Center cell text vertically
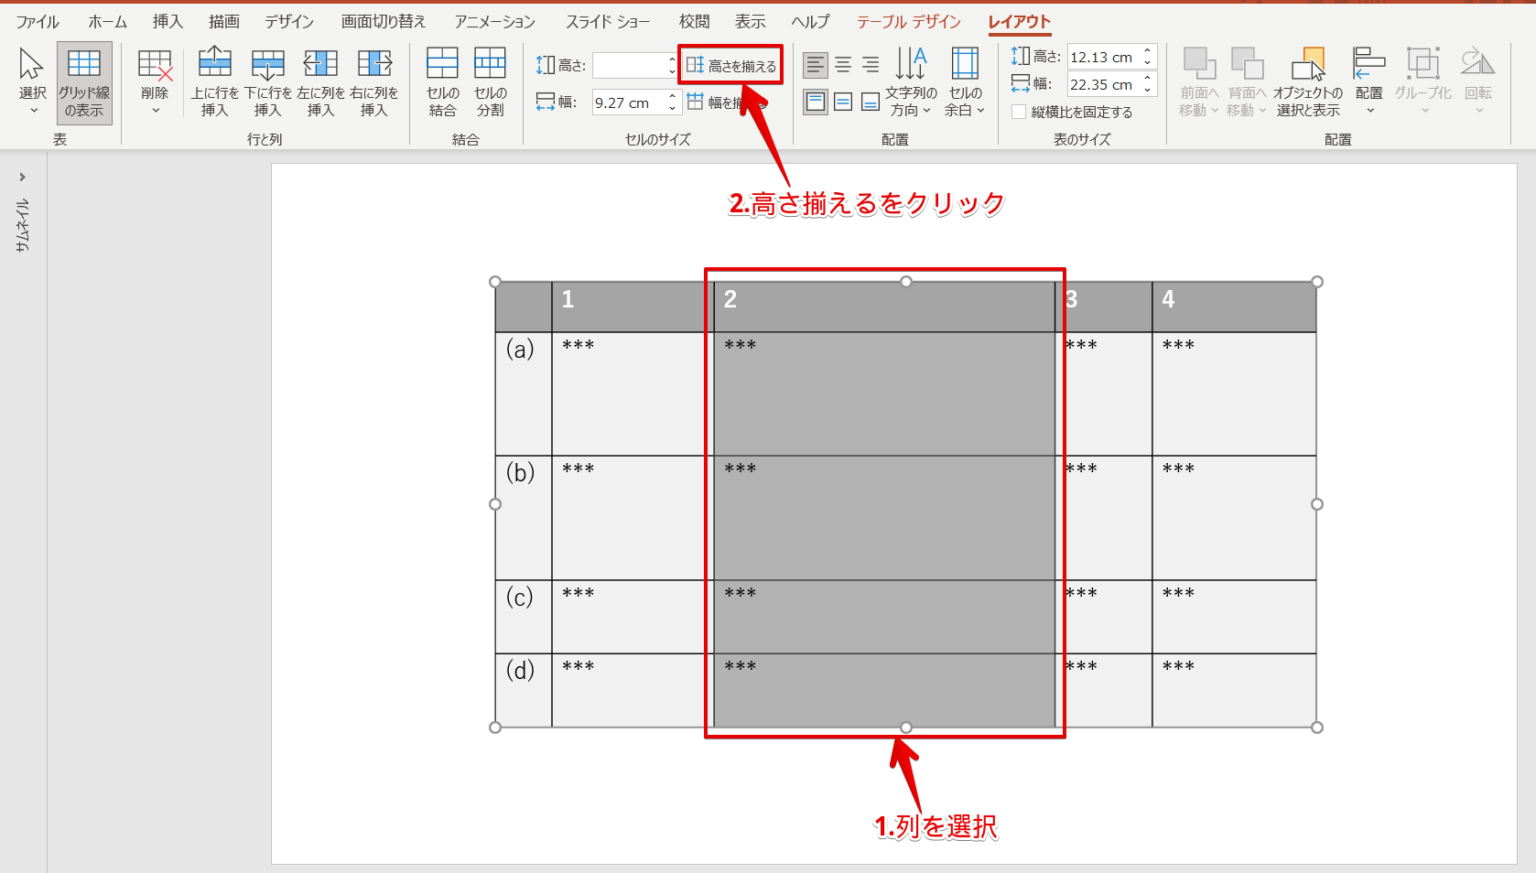This screenshot has width=1536, height=873. click(843, 102)
